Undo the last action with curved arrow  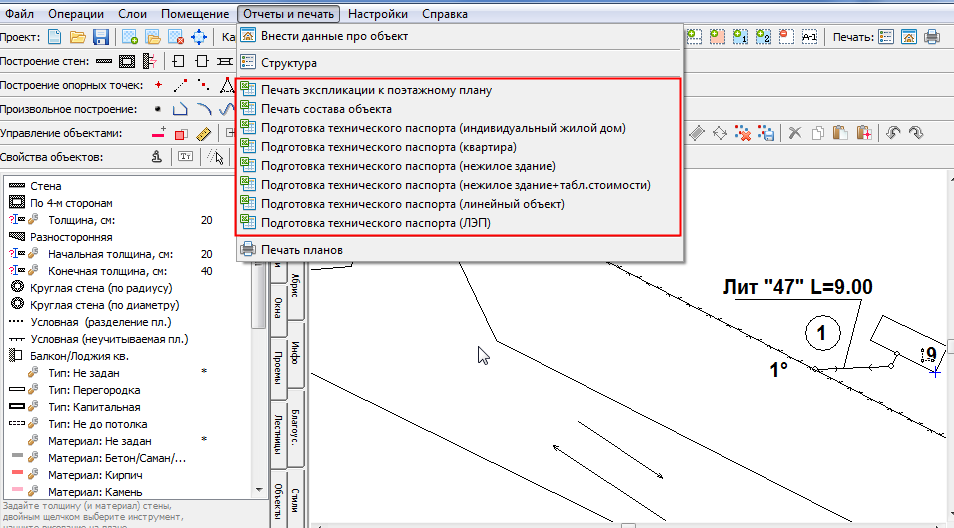[x=893, y=133]
